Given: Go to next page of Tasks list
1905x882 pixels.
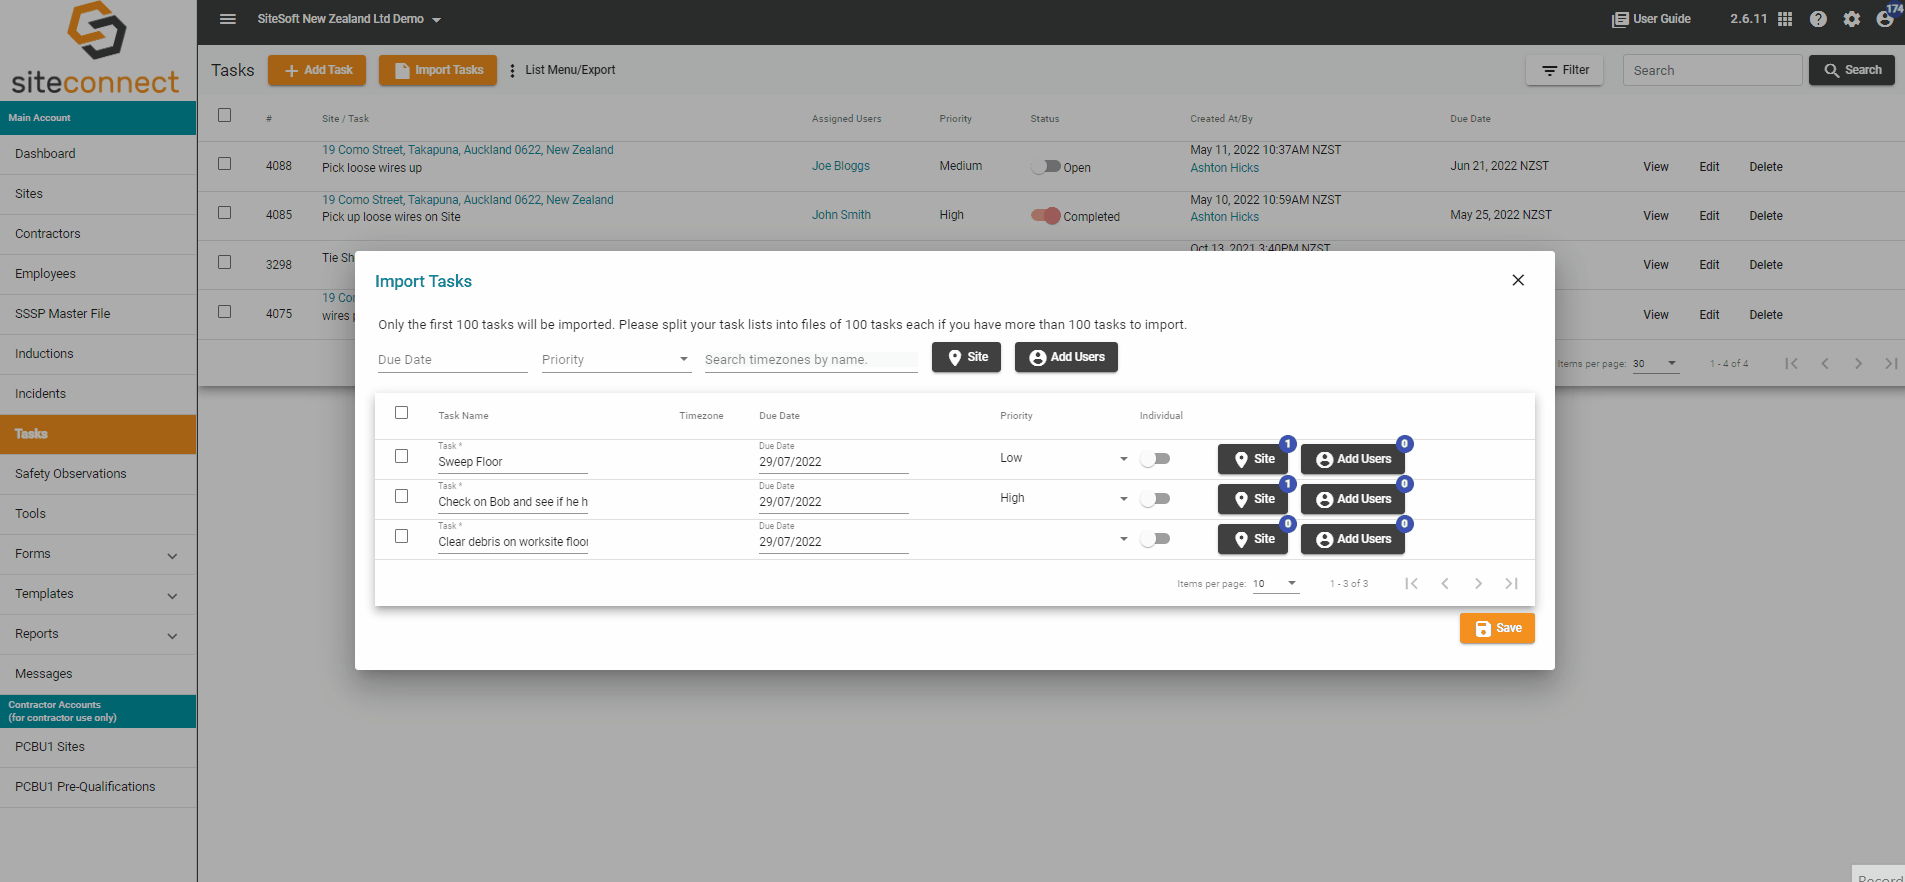Looking at the screenshot, I should coord(1858,364).
